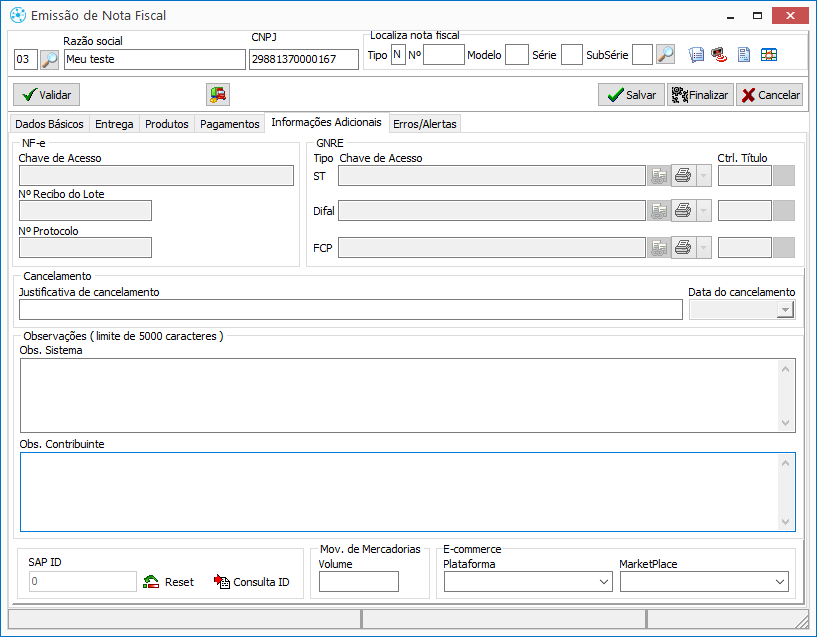Open the Entrega tab
817x637 pixels.
(114, 124)
